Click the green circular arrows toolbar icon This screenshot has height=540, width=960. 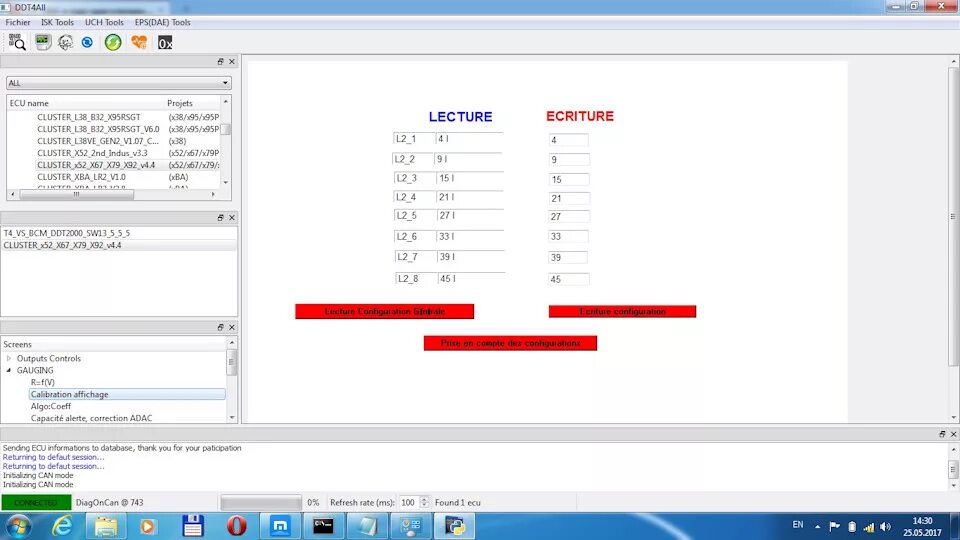[x=113, y=42]
